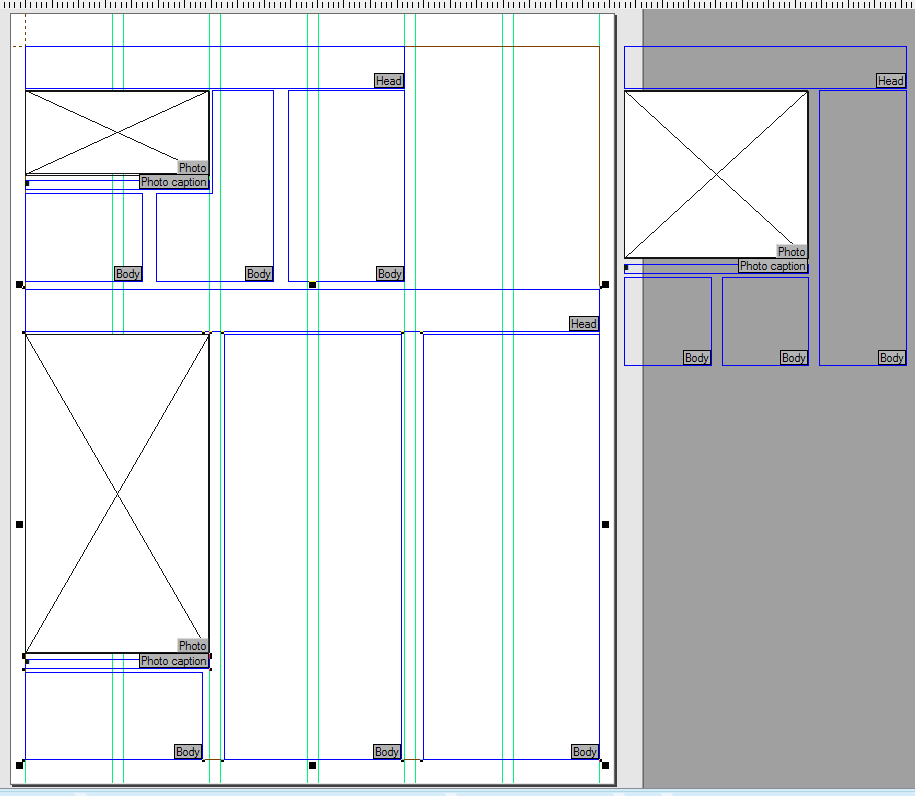The height and width of the screenshot is (796, 915).
Task: Click the top-right selection handle of selected article
Action: click(605, 284)
